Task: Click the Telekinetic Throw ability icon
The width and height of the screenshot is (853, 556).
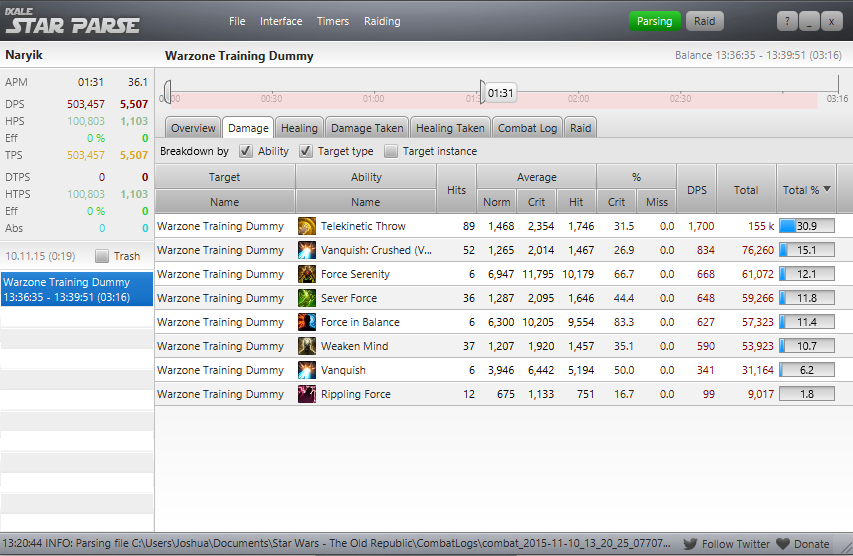Action: point(307,226)
